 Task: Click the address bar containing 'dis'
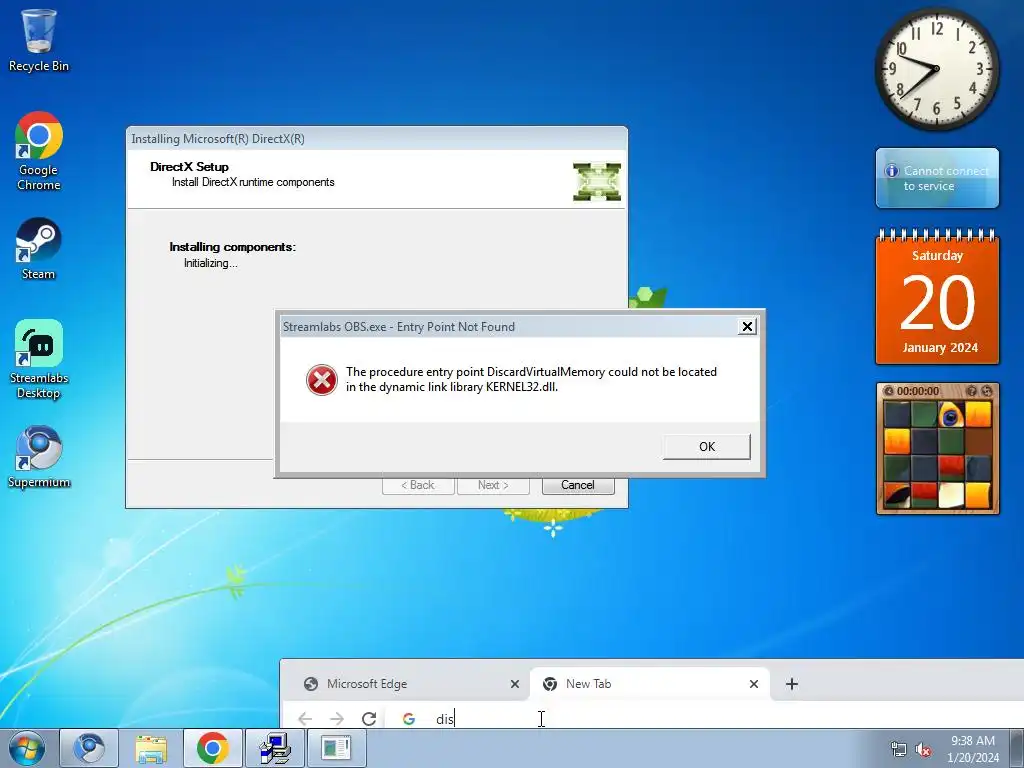point(705,719)
